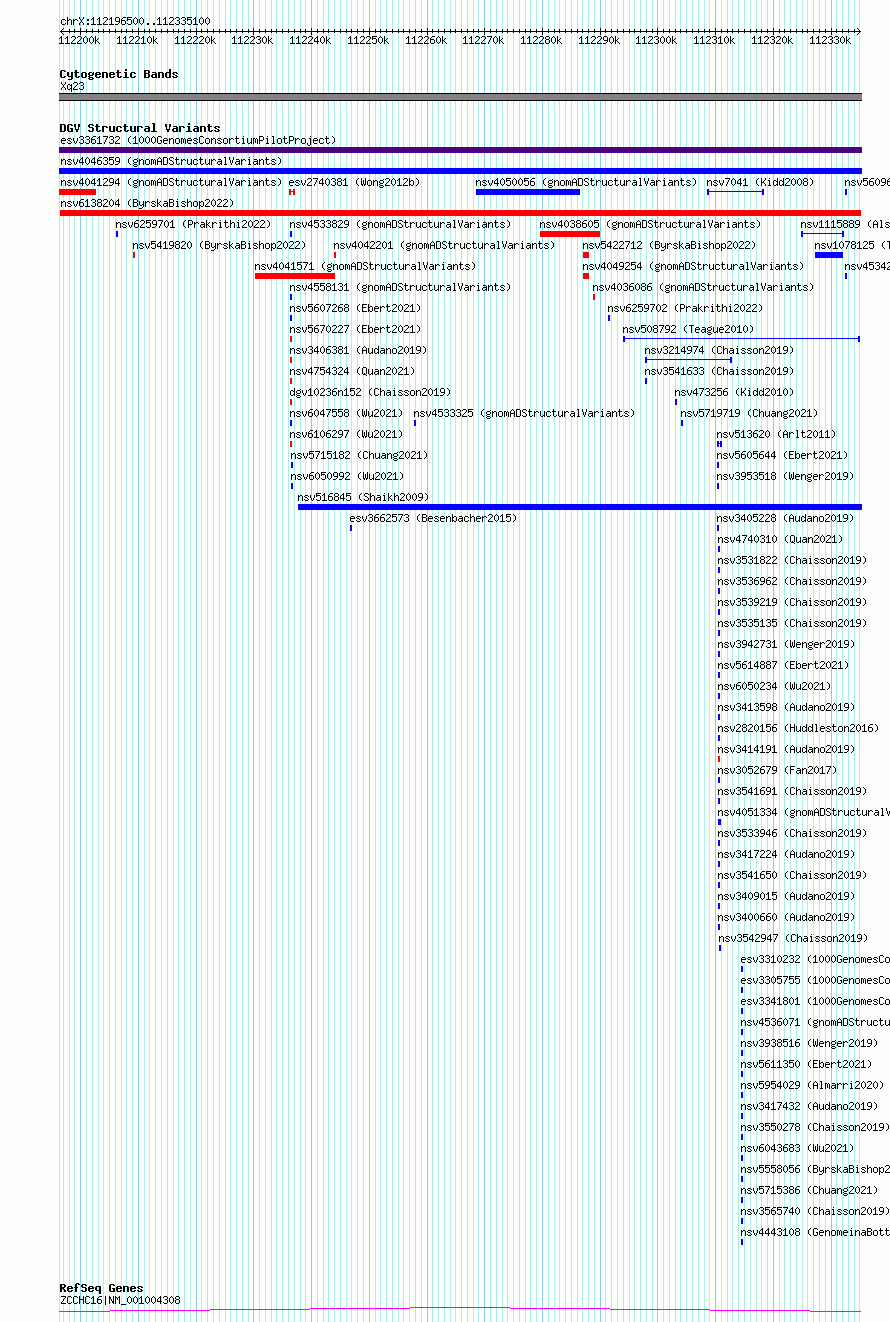
Task: Open nsv4038605 gnomAD variant
Action: coord(650,225)
